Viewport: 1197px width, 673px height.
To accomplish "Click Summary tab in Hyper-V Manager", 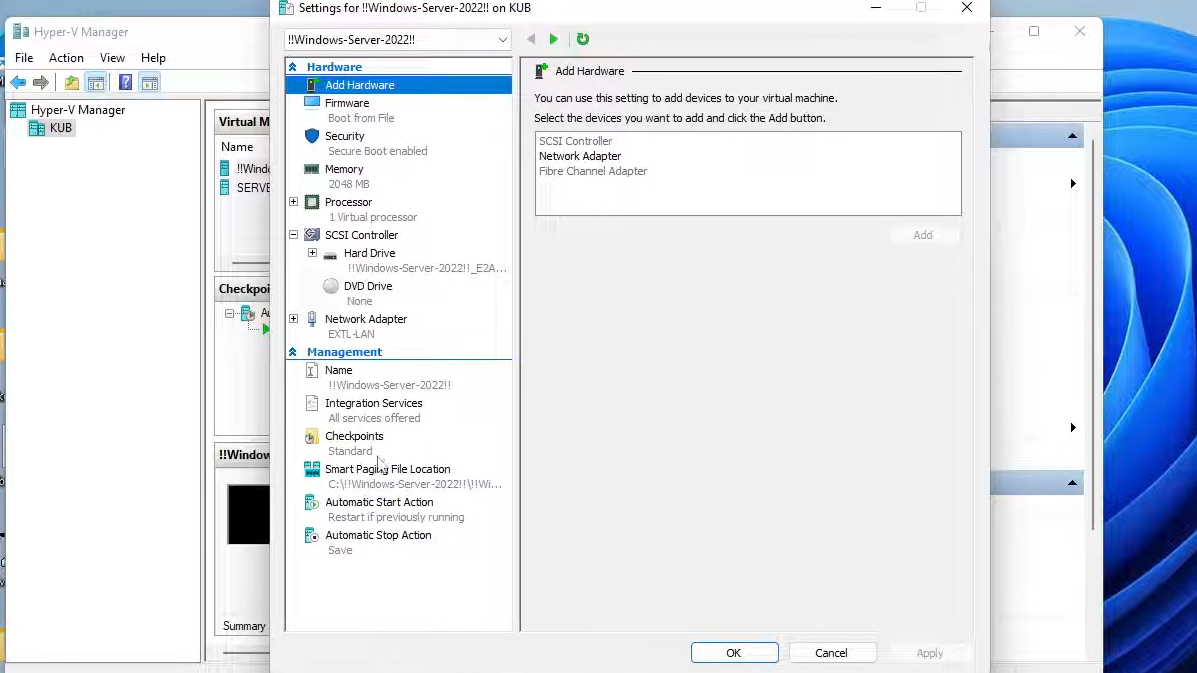I will pyautogui.click(x=244, y=626).
